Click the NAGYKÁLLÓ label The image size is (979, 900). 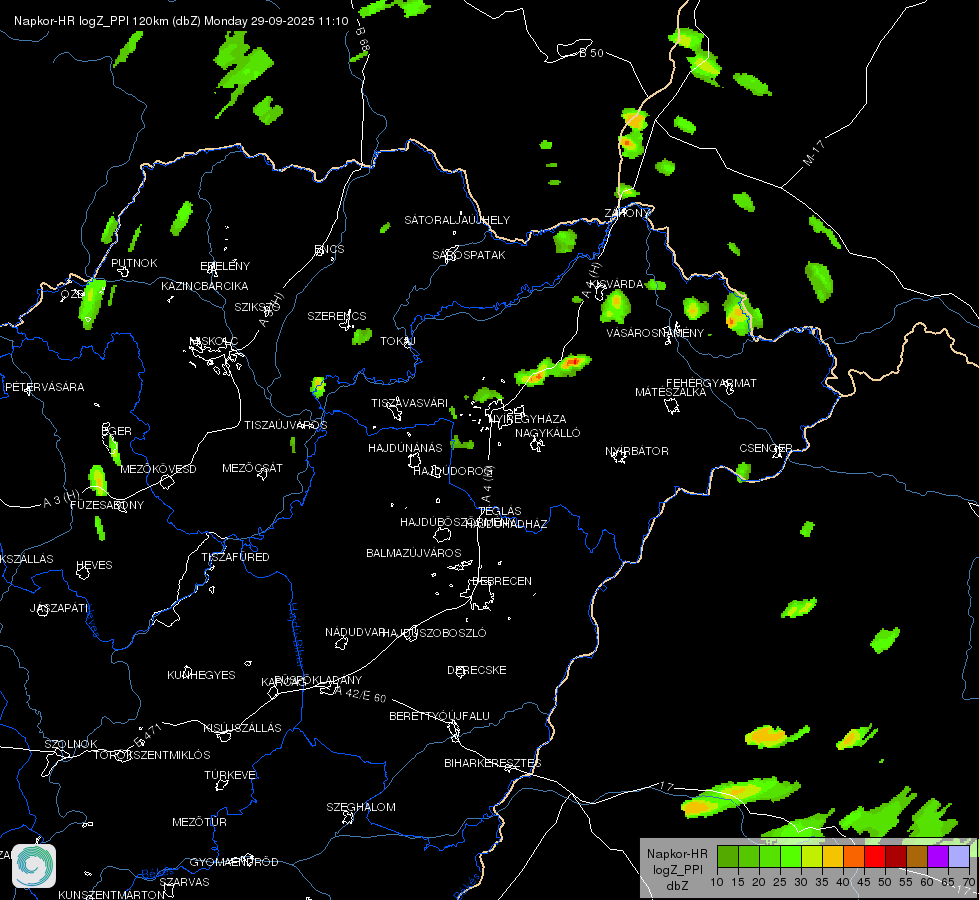(548, 433)
